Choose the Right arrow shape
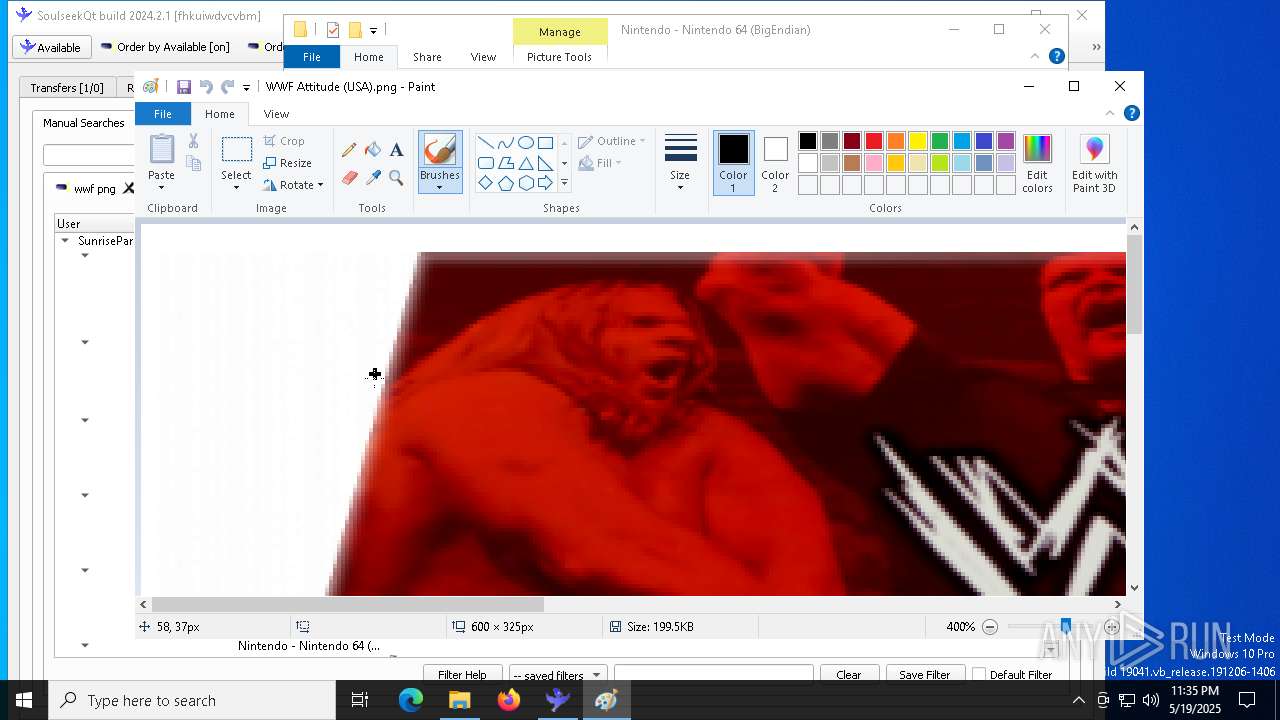Image resolution: width=1280 pixels, height=720 pixels. click(545, 183)
